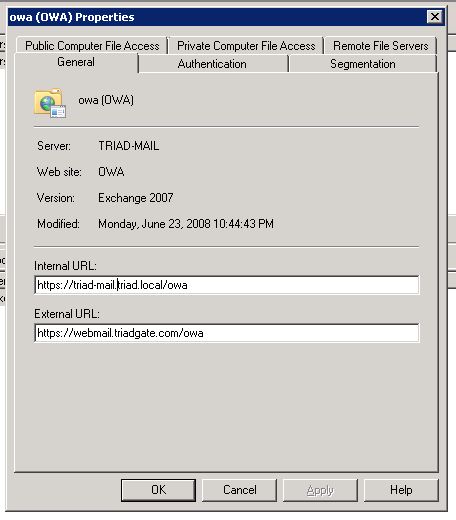Click the Web site: field label

59,172
